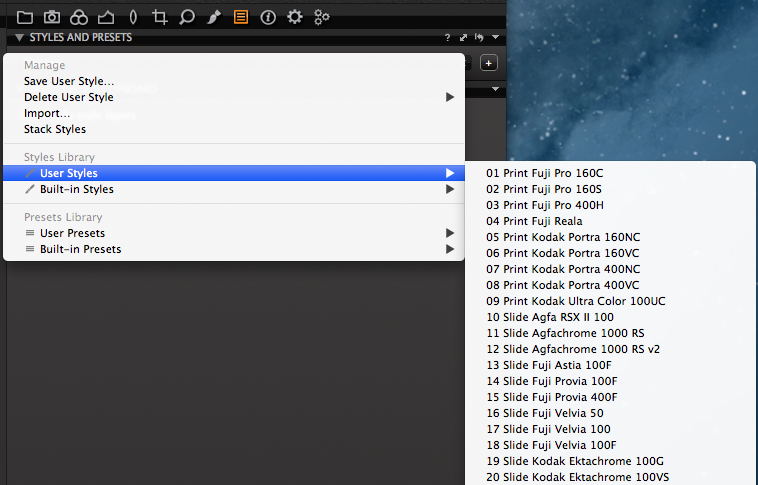
Task: Select Stack Styles menu item
Action: pyautogui.click(x=234, y=129)
